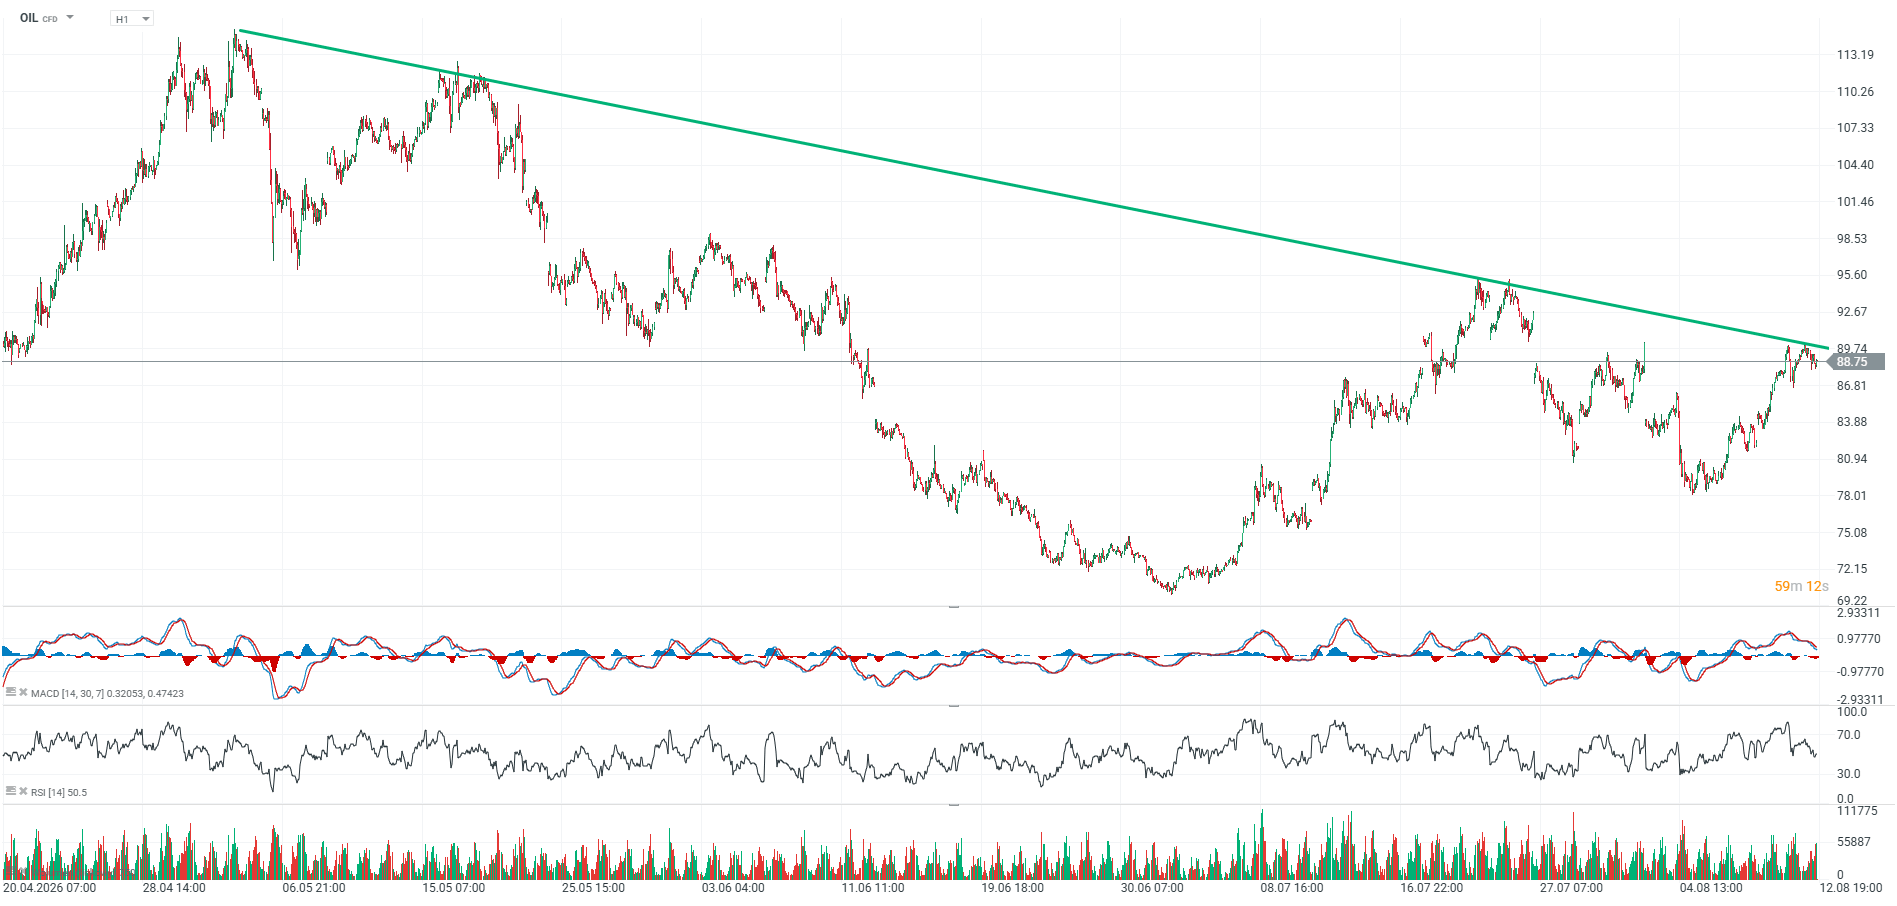
Task: Click the 12.08 19:00 time axis label
Action: tap(1851, 888)
